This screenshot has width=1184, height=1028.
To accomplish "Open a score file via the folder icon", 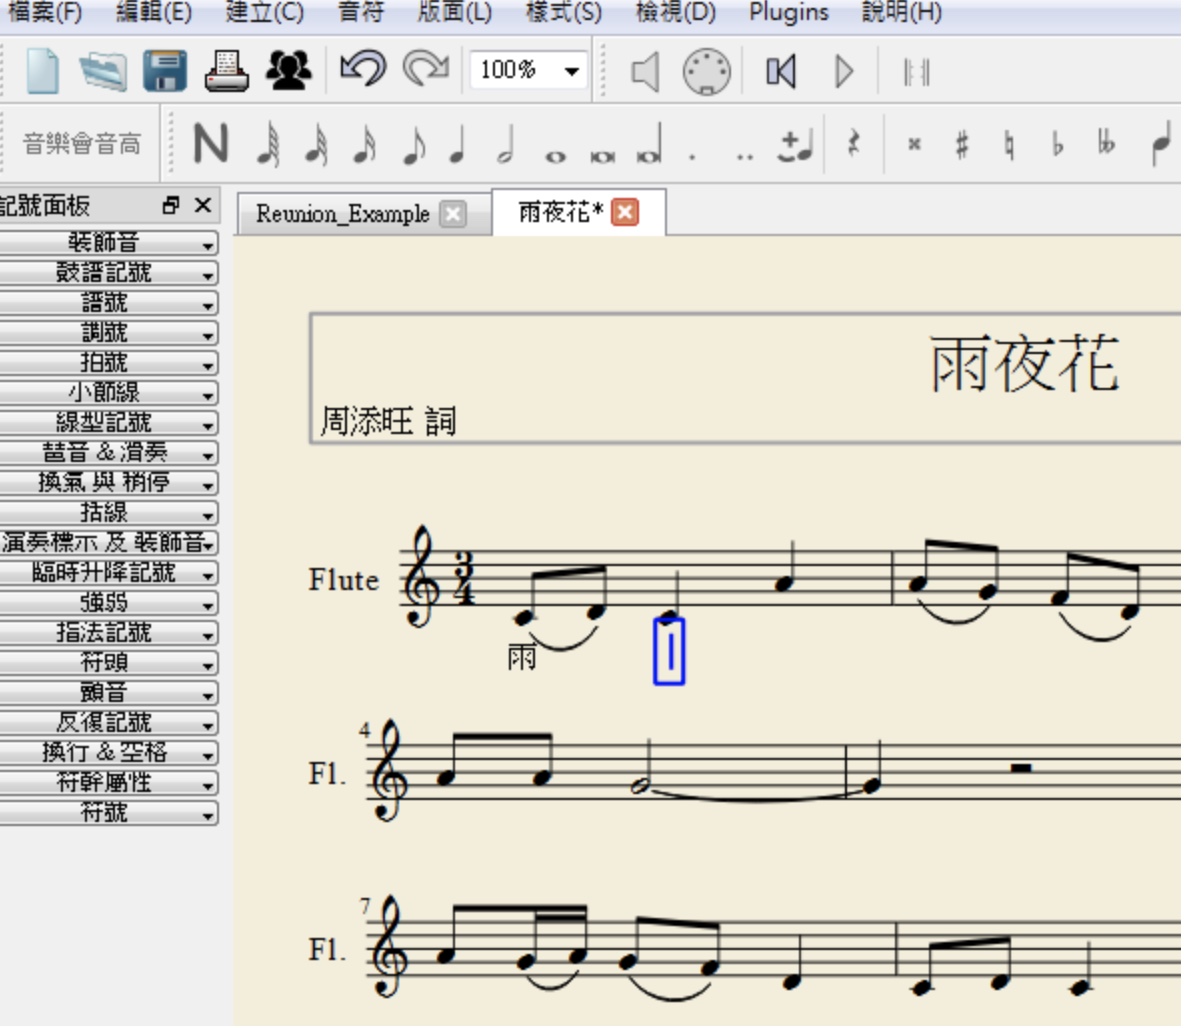I will pos(103,71).
